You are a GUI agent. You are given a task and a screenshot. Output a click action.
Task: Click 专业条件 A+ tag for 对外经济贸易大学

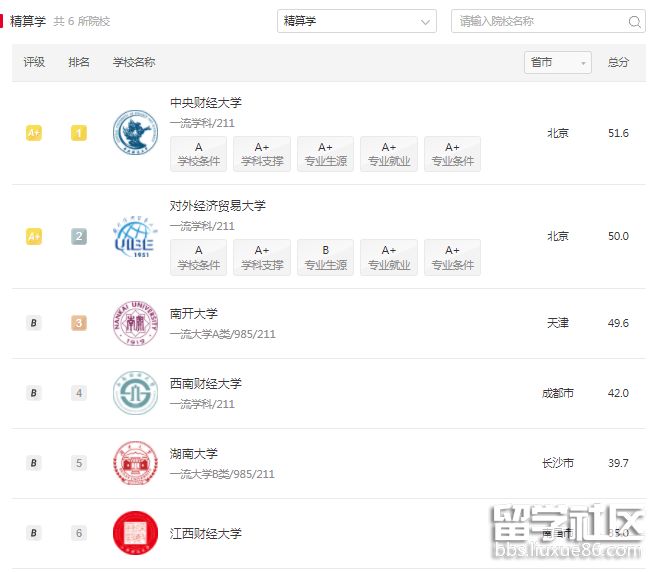(452, 257)
